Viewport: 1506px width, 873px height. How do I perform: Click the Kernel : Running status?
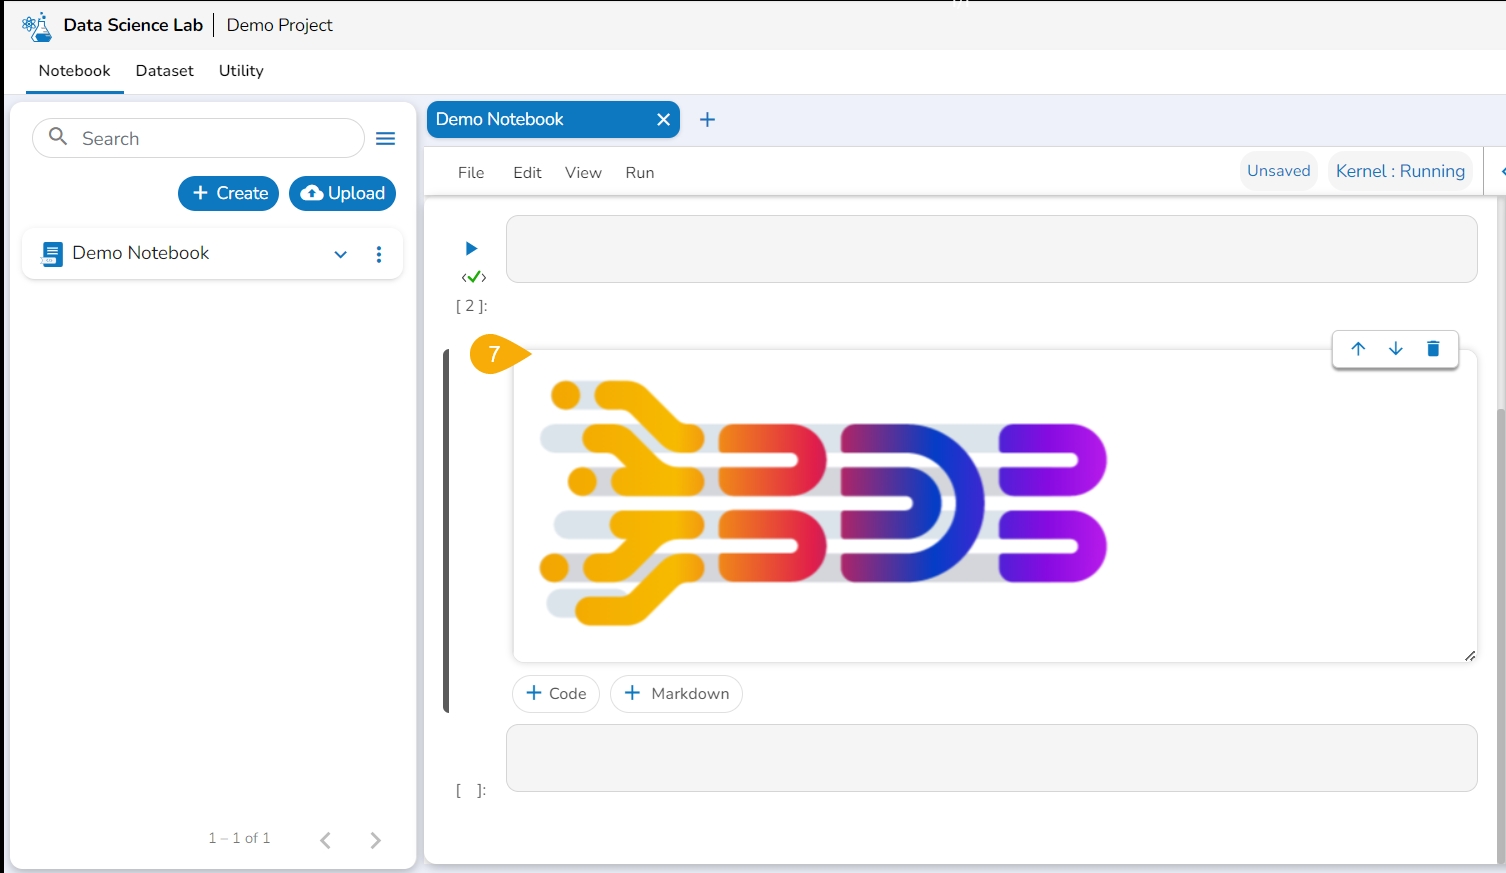point(1400,171)
